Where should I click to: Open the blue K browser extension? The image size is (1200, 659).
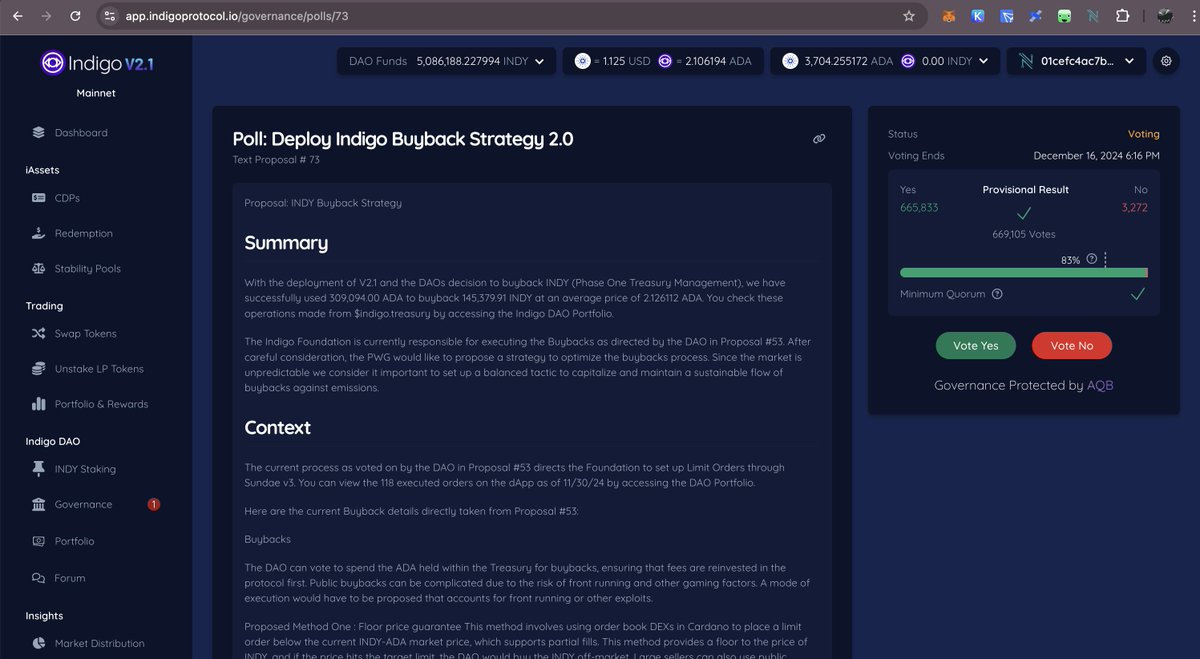pos(978,16)
